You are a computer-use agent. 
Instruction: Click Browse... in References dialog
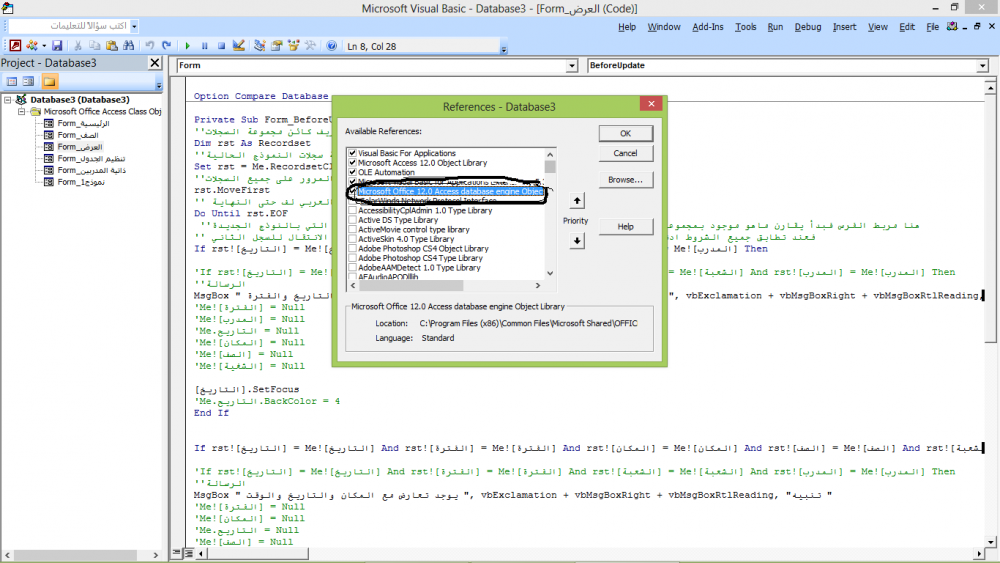626,180
